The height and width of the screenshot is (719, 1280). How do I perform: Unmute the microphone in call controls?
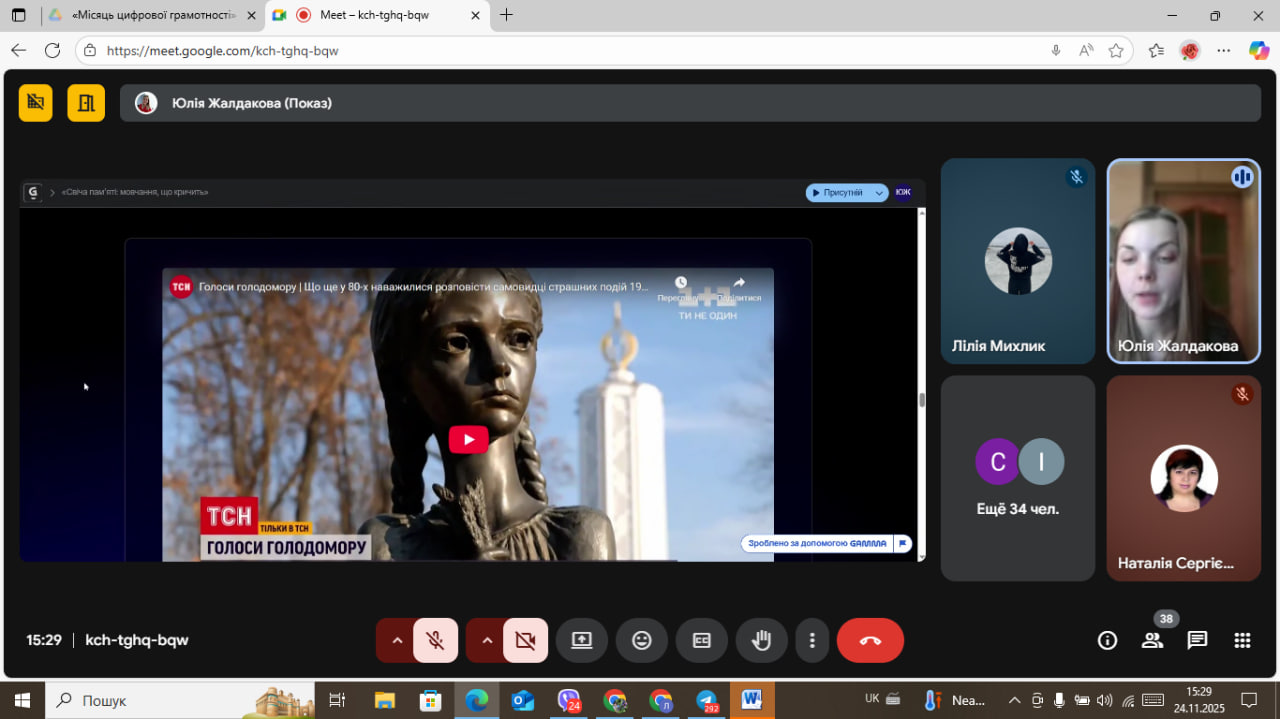436,641
